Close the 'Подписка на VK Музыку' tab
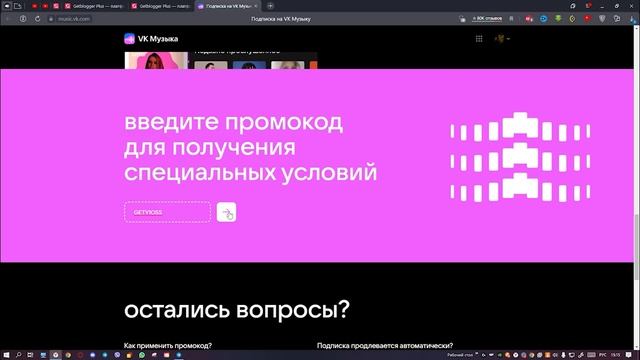 [256, 6]
